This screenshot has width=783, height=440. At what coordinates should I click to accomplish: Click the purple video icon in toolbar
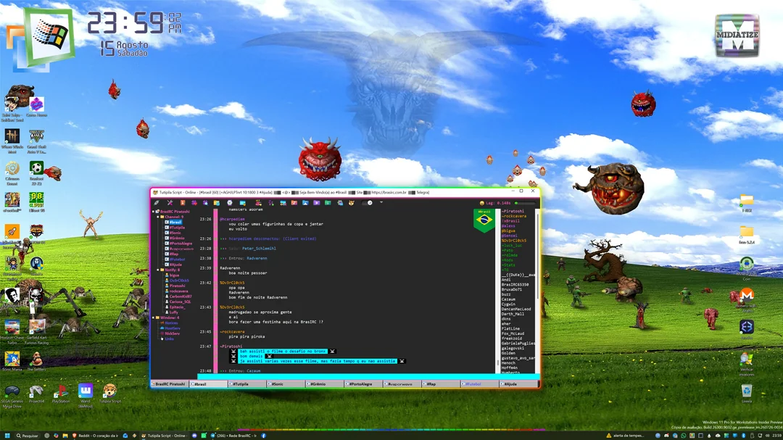coord(316,203)
